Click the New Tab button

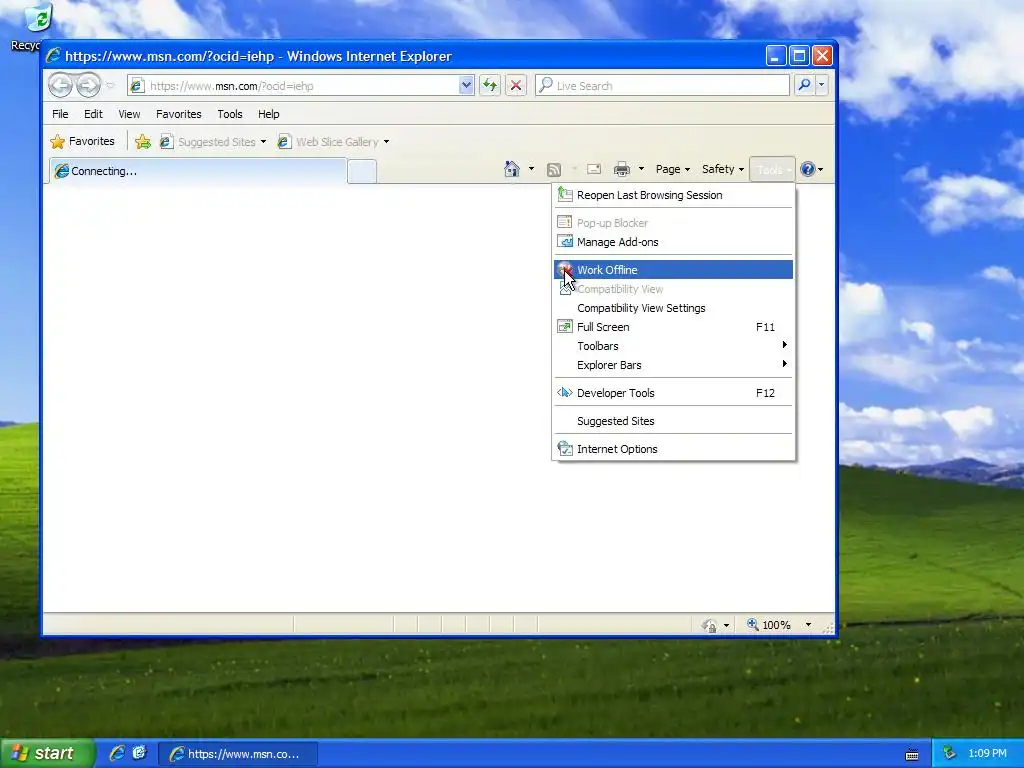pos(362,171)
